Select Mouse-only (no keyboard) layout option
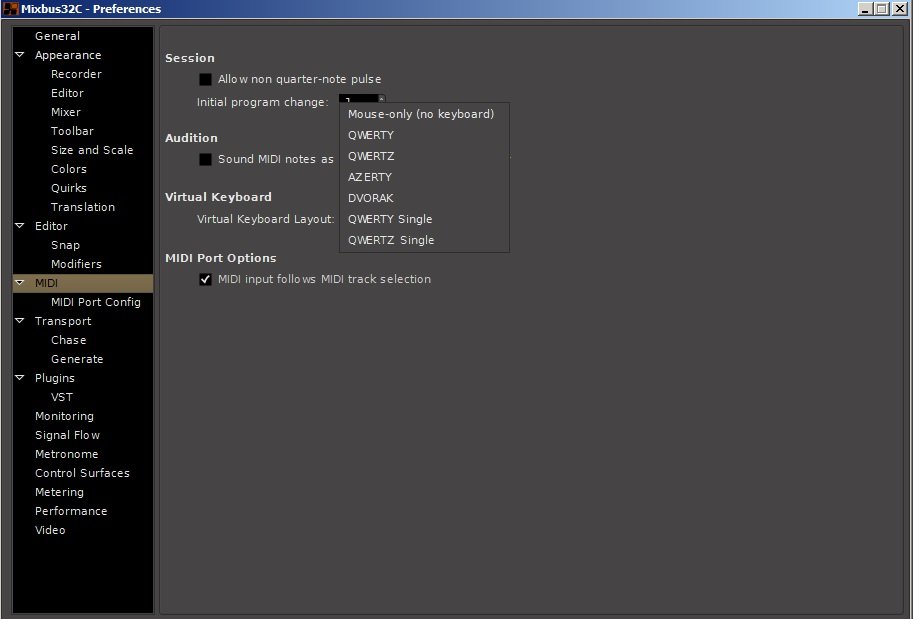 [424, 114]
